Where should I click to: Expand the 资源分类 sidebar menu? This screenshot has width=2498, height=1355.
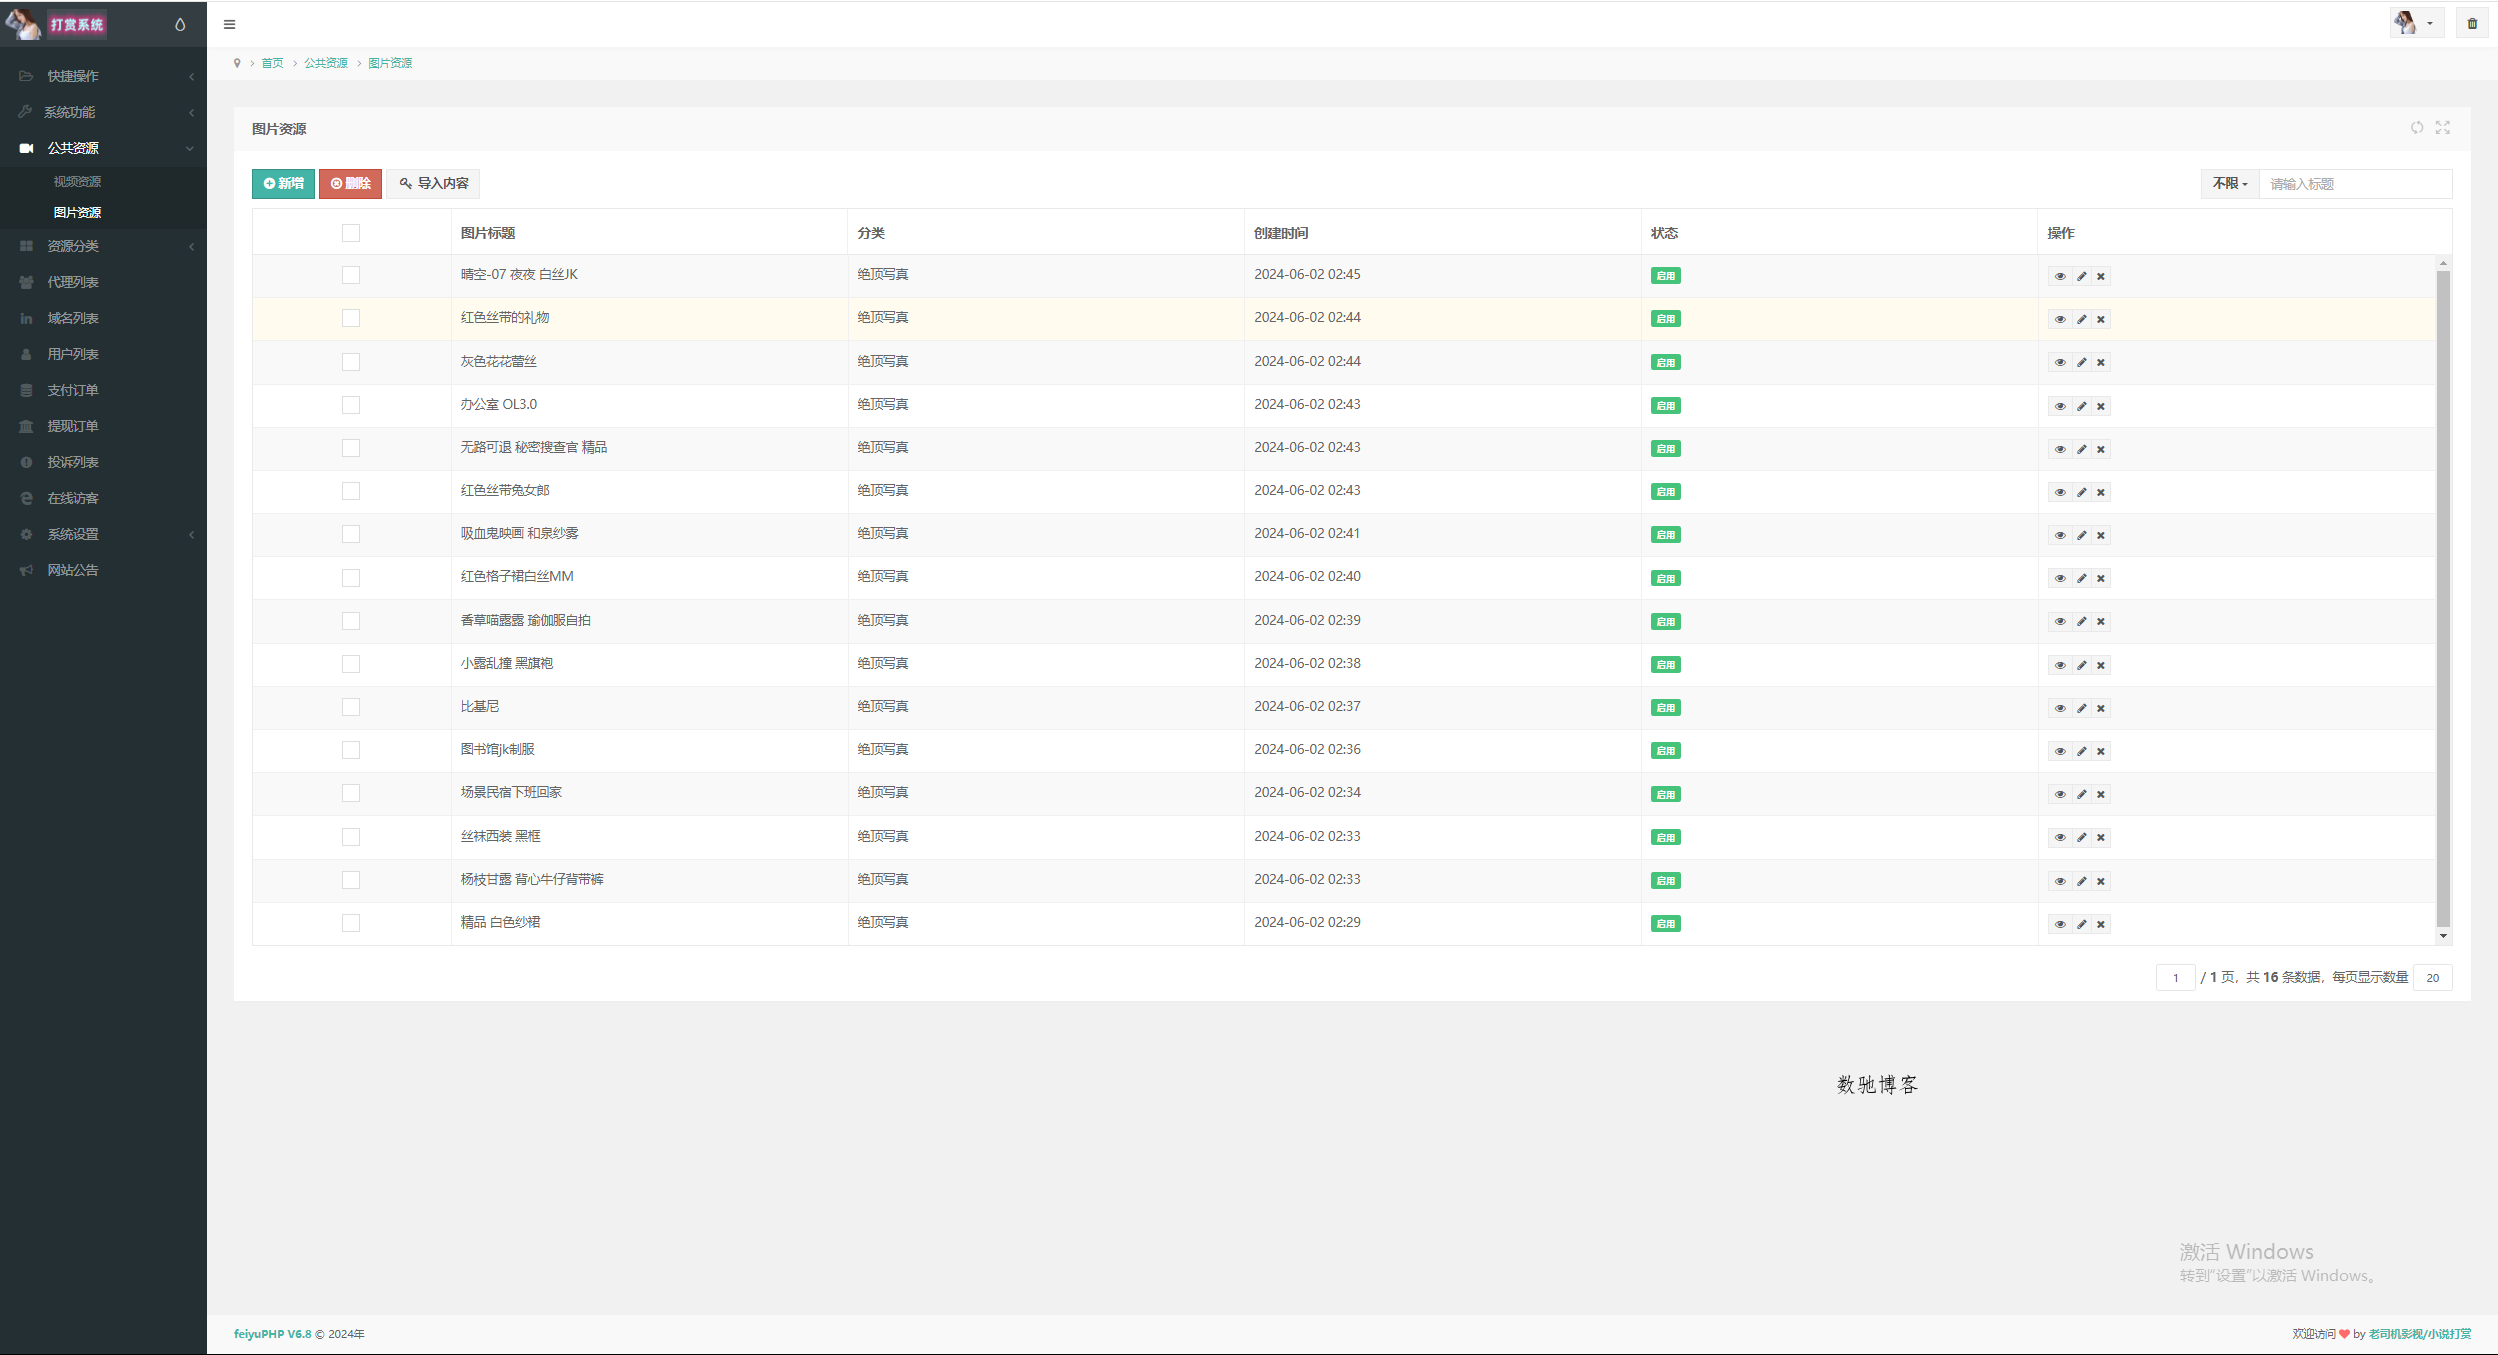coord(104,246)
